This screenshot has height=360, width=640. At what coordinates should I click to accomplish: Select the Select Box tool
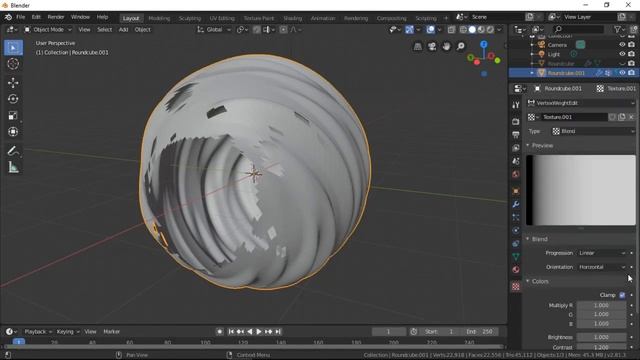click(13, 48)
